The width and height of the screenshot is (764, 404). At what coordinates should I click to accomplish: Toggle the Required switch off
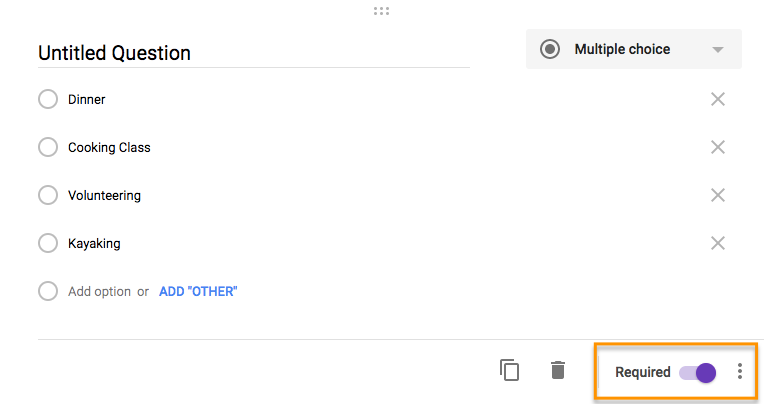[x=698, y=372]
